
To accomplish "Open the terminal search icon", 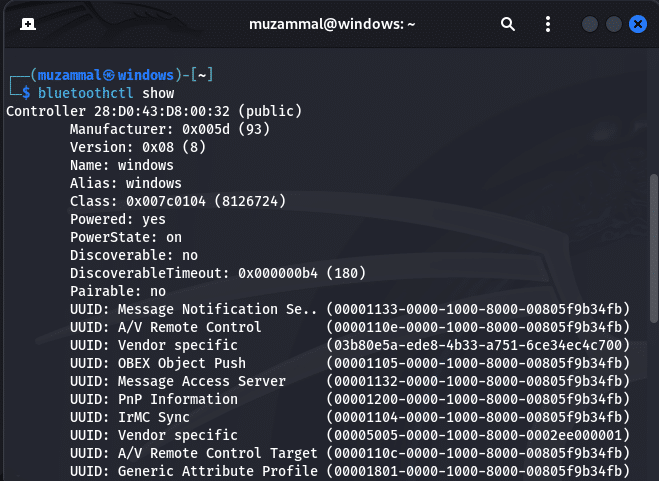I will (508, 23).
